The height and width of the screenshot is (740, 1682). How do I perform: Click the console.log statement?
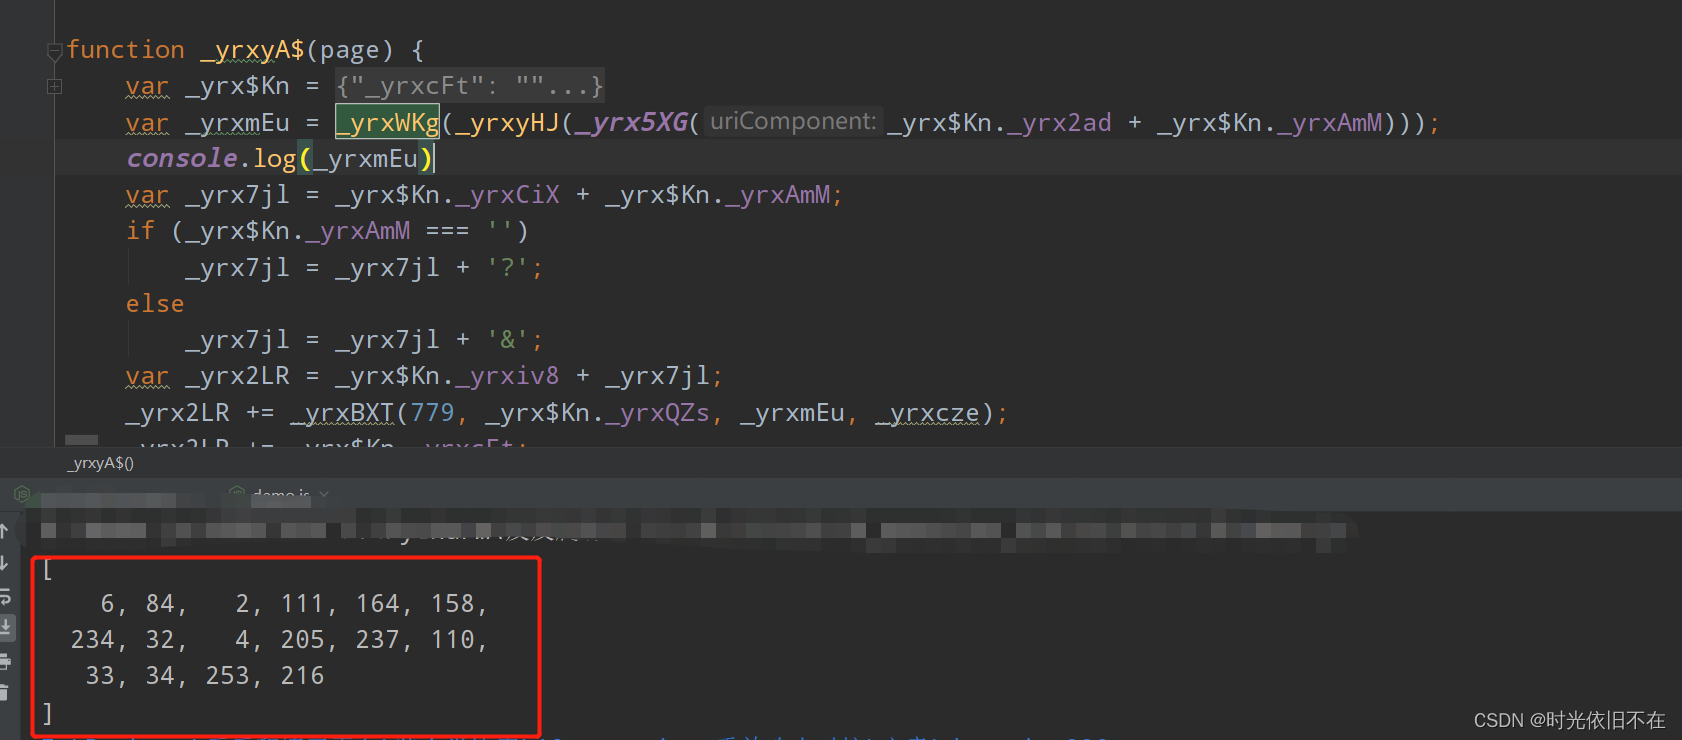tap(280, 159)
